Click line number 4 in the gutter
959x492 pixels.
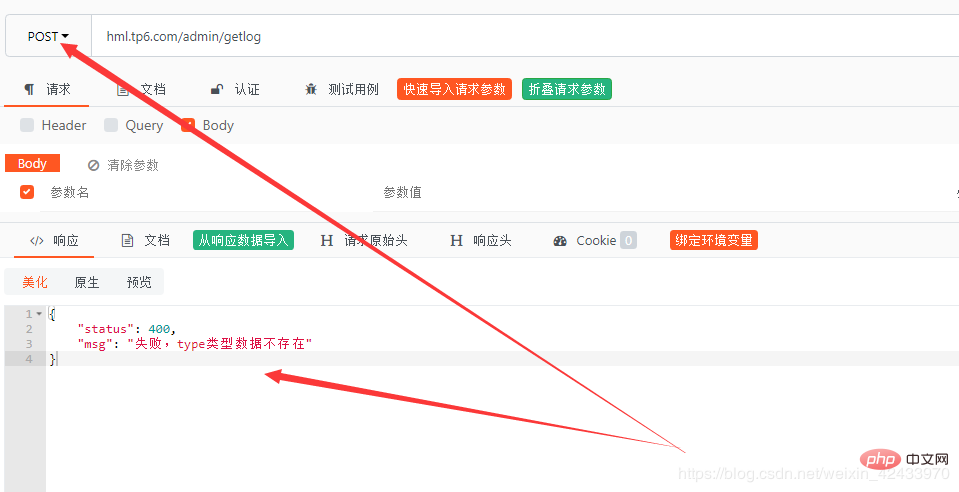[x=29, y=359]
